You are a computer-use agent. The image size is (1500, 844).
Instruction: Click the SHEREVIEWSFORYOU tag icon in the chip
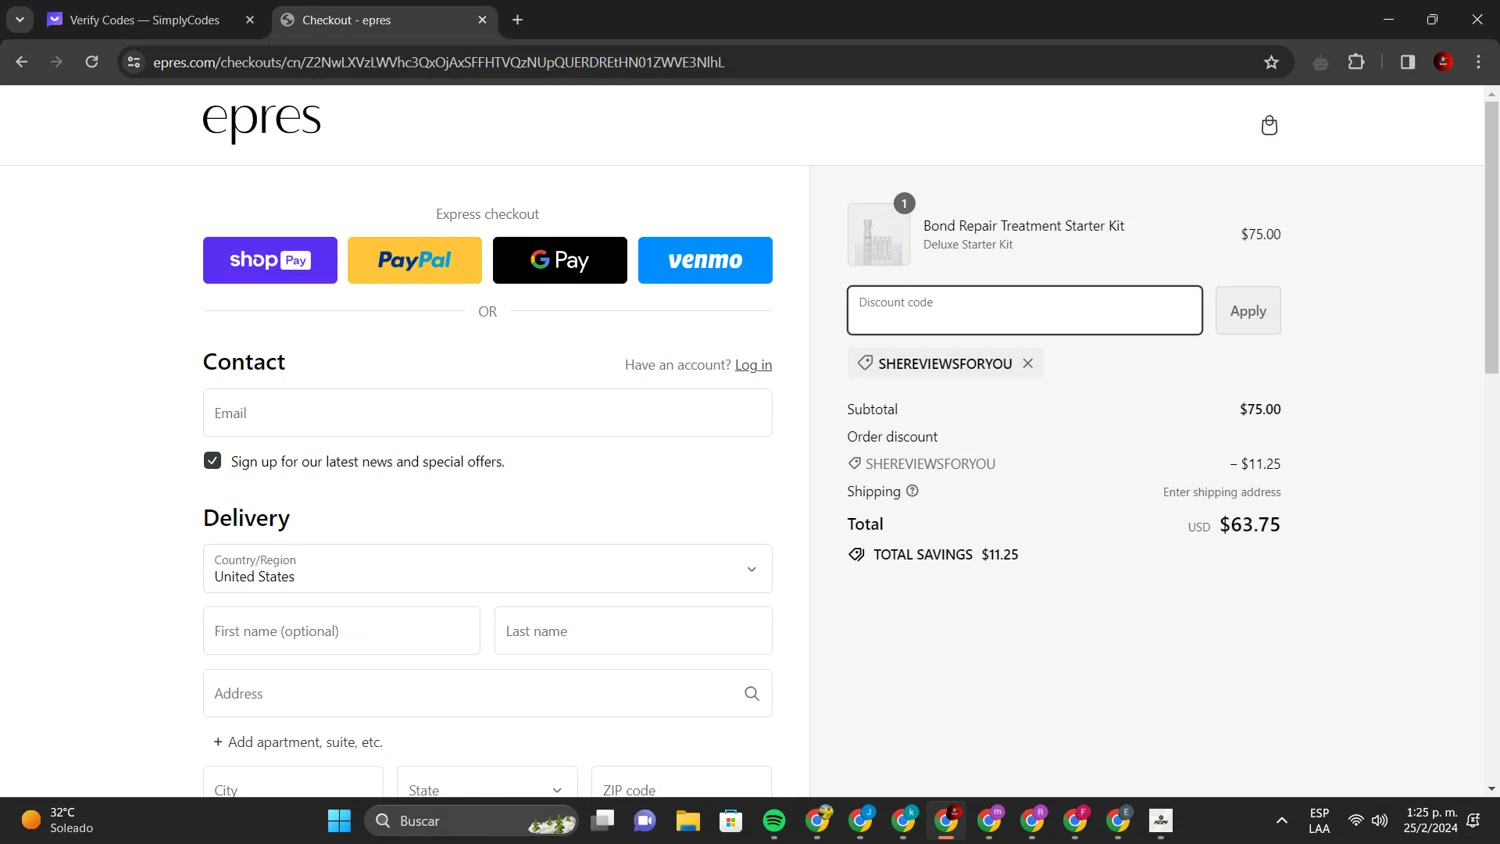[x=865, y=363]
